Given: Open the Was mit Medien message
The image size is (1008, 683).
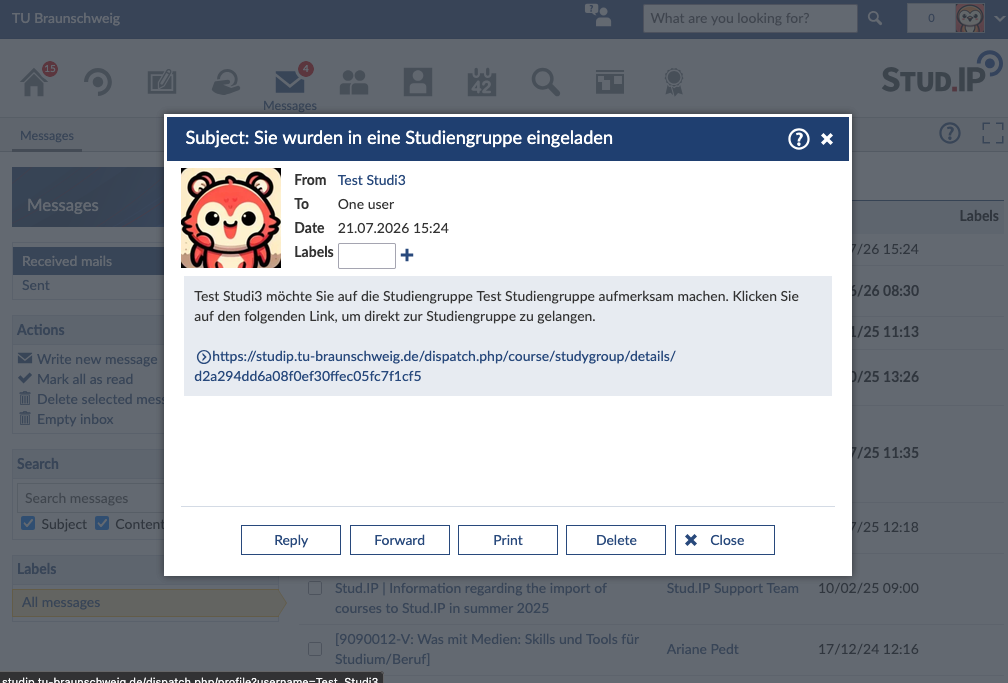Looking at the screenshot, I should click(x=487, y=649).
